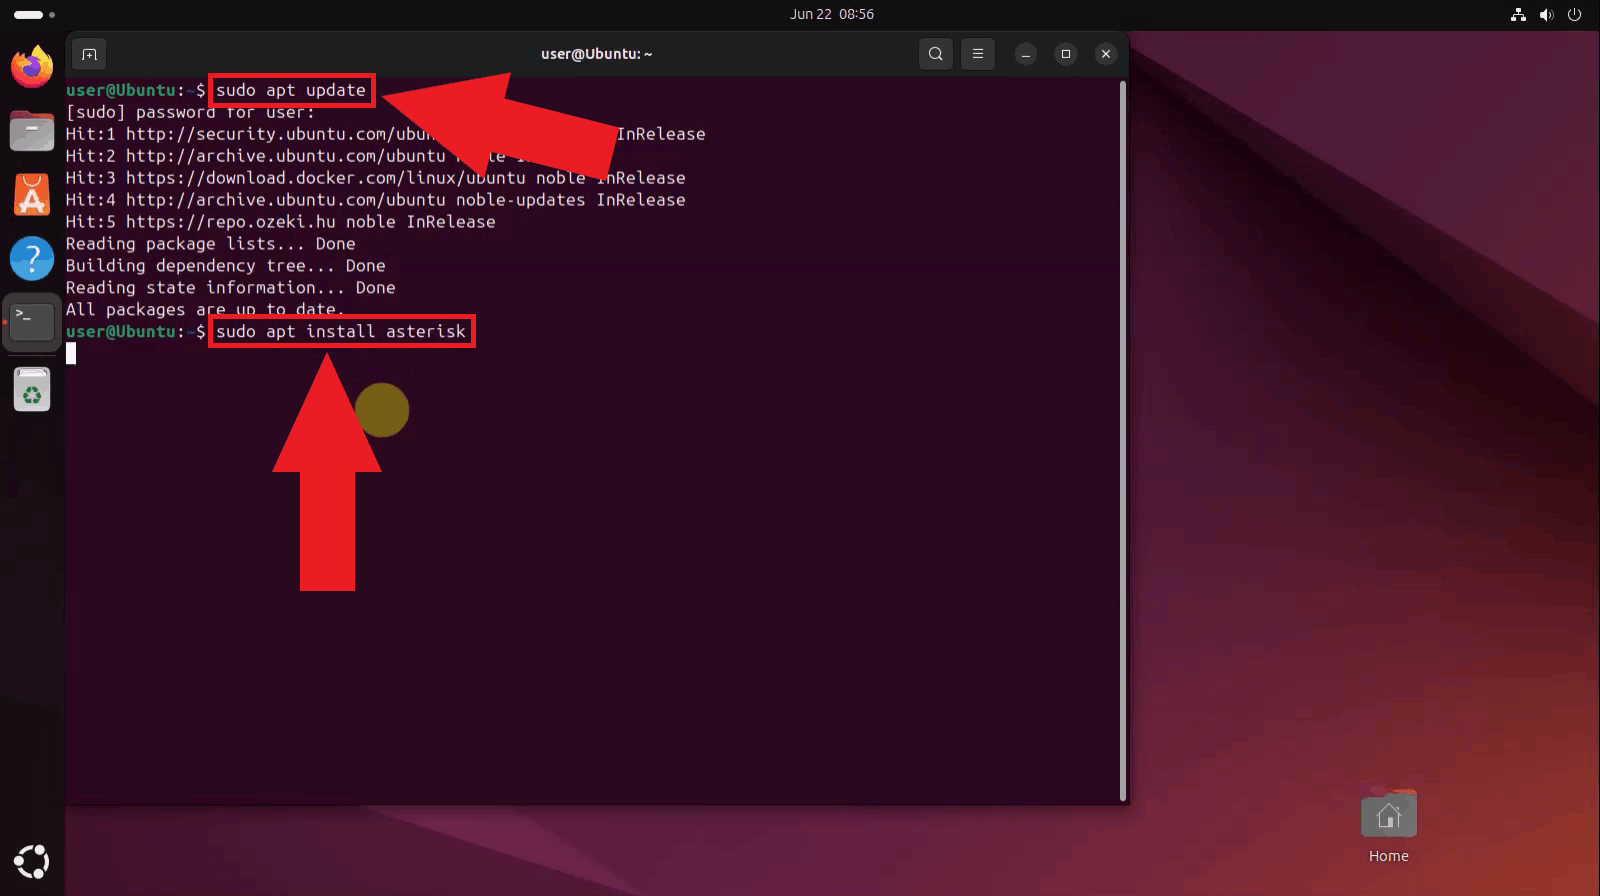Image resolution: width=1600 pixels, height=896 pixels.
Task: Click the 'sudo apt install asterisk' command text
Action: pos(341,331)
